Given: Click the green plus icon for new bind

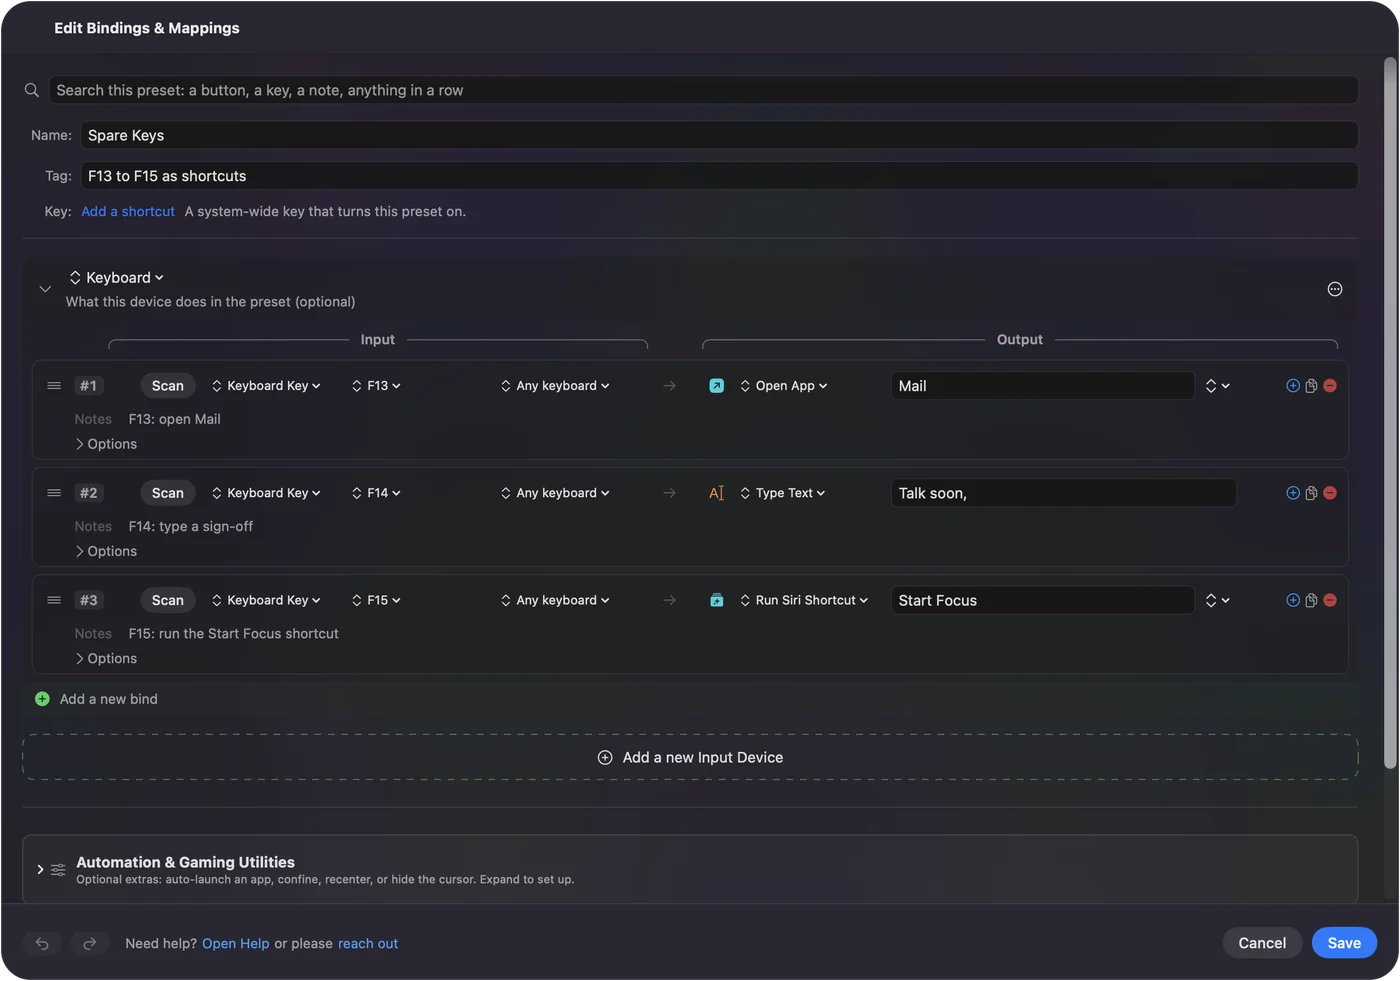Looking at the screenshot, I should pyautogui.click(x=42, y=699).
